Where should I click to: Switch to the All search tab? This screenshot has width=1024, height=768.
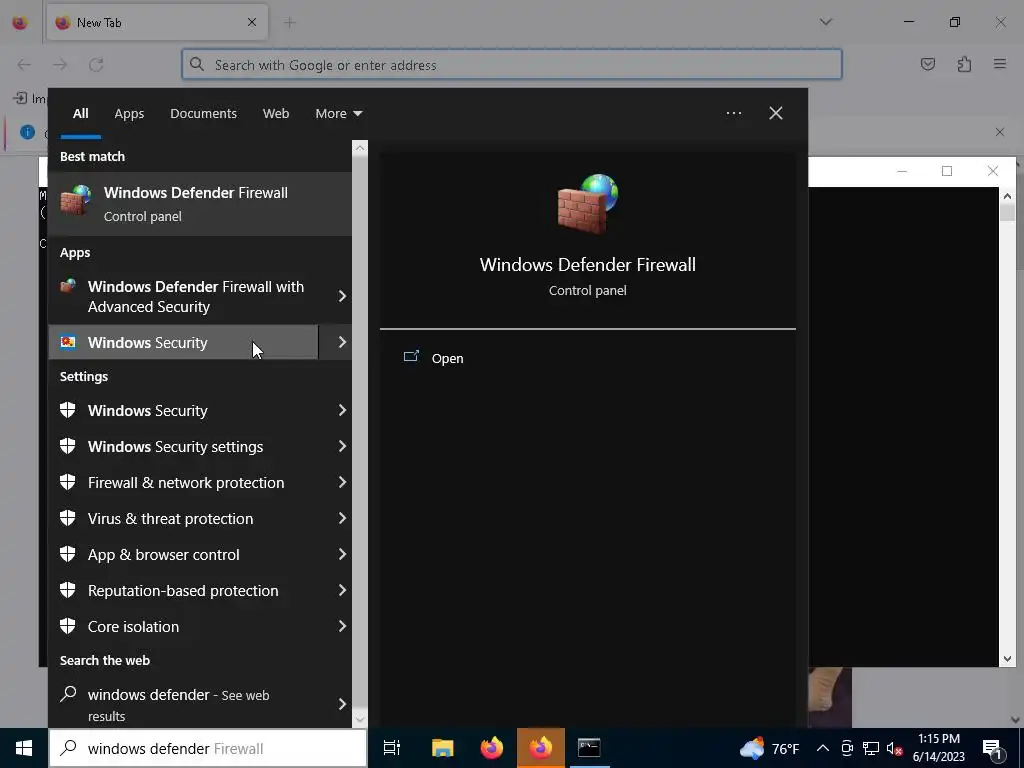click(x=80, y=114)
